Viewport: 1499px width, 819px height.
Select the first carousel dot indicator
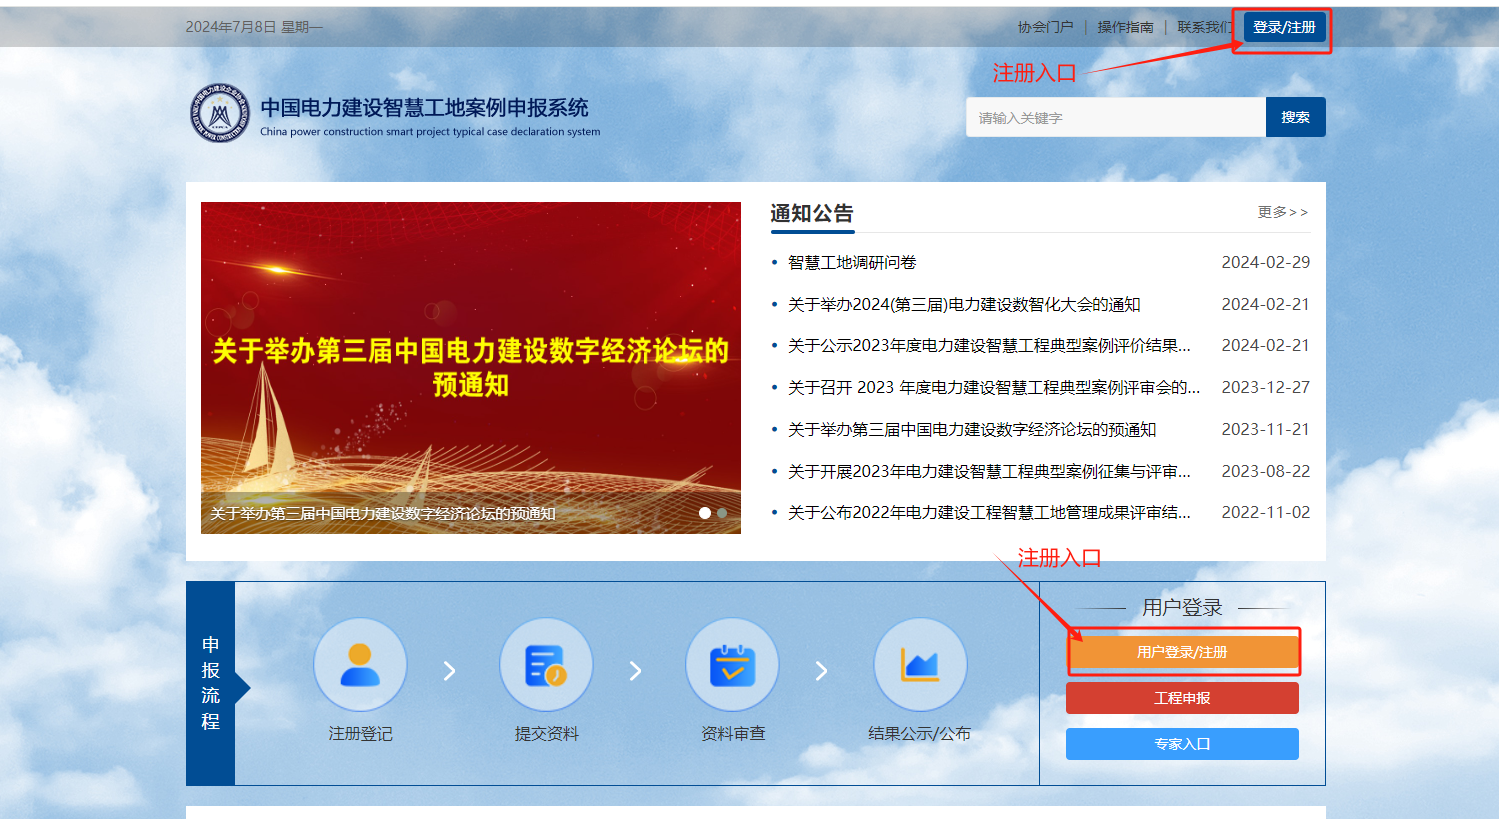(705, 513)
